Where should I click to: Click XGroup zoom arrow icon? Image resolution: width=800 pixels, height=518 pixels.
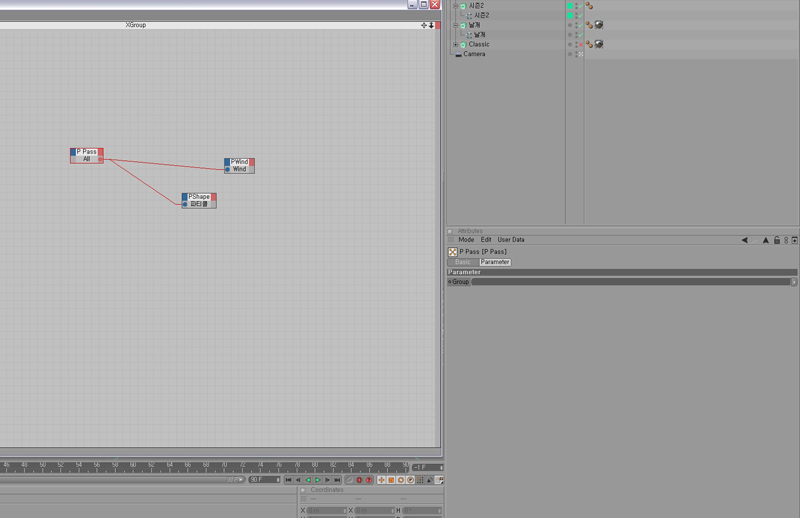(x=431, y=25)
